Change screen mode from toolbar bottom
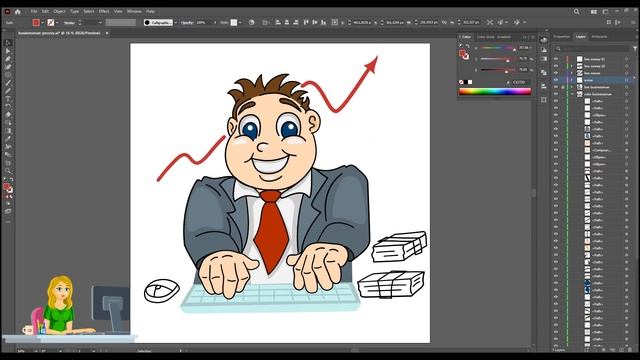Image resolution: width=640 pixels, height=360 pixels. pos(8,211)
